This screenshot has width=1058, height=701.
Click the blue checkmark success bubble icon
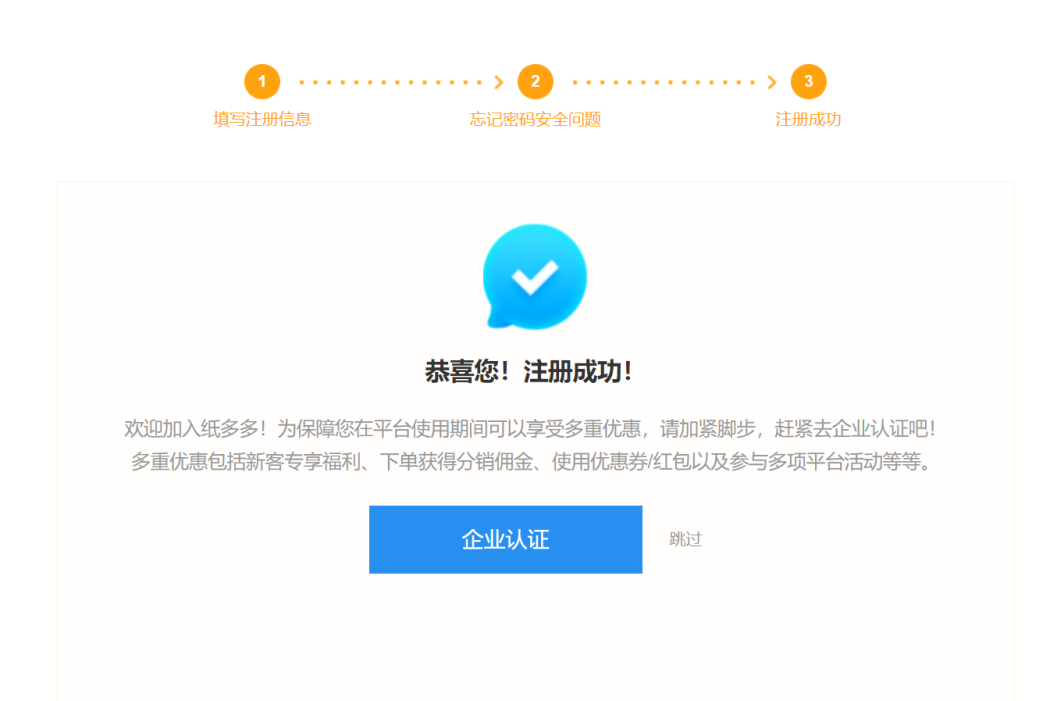pos(534,277)
